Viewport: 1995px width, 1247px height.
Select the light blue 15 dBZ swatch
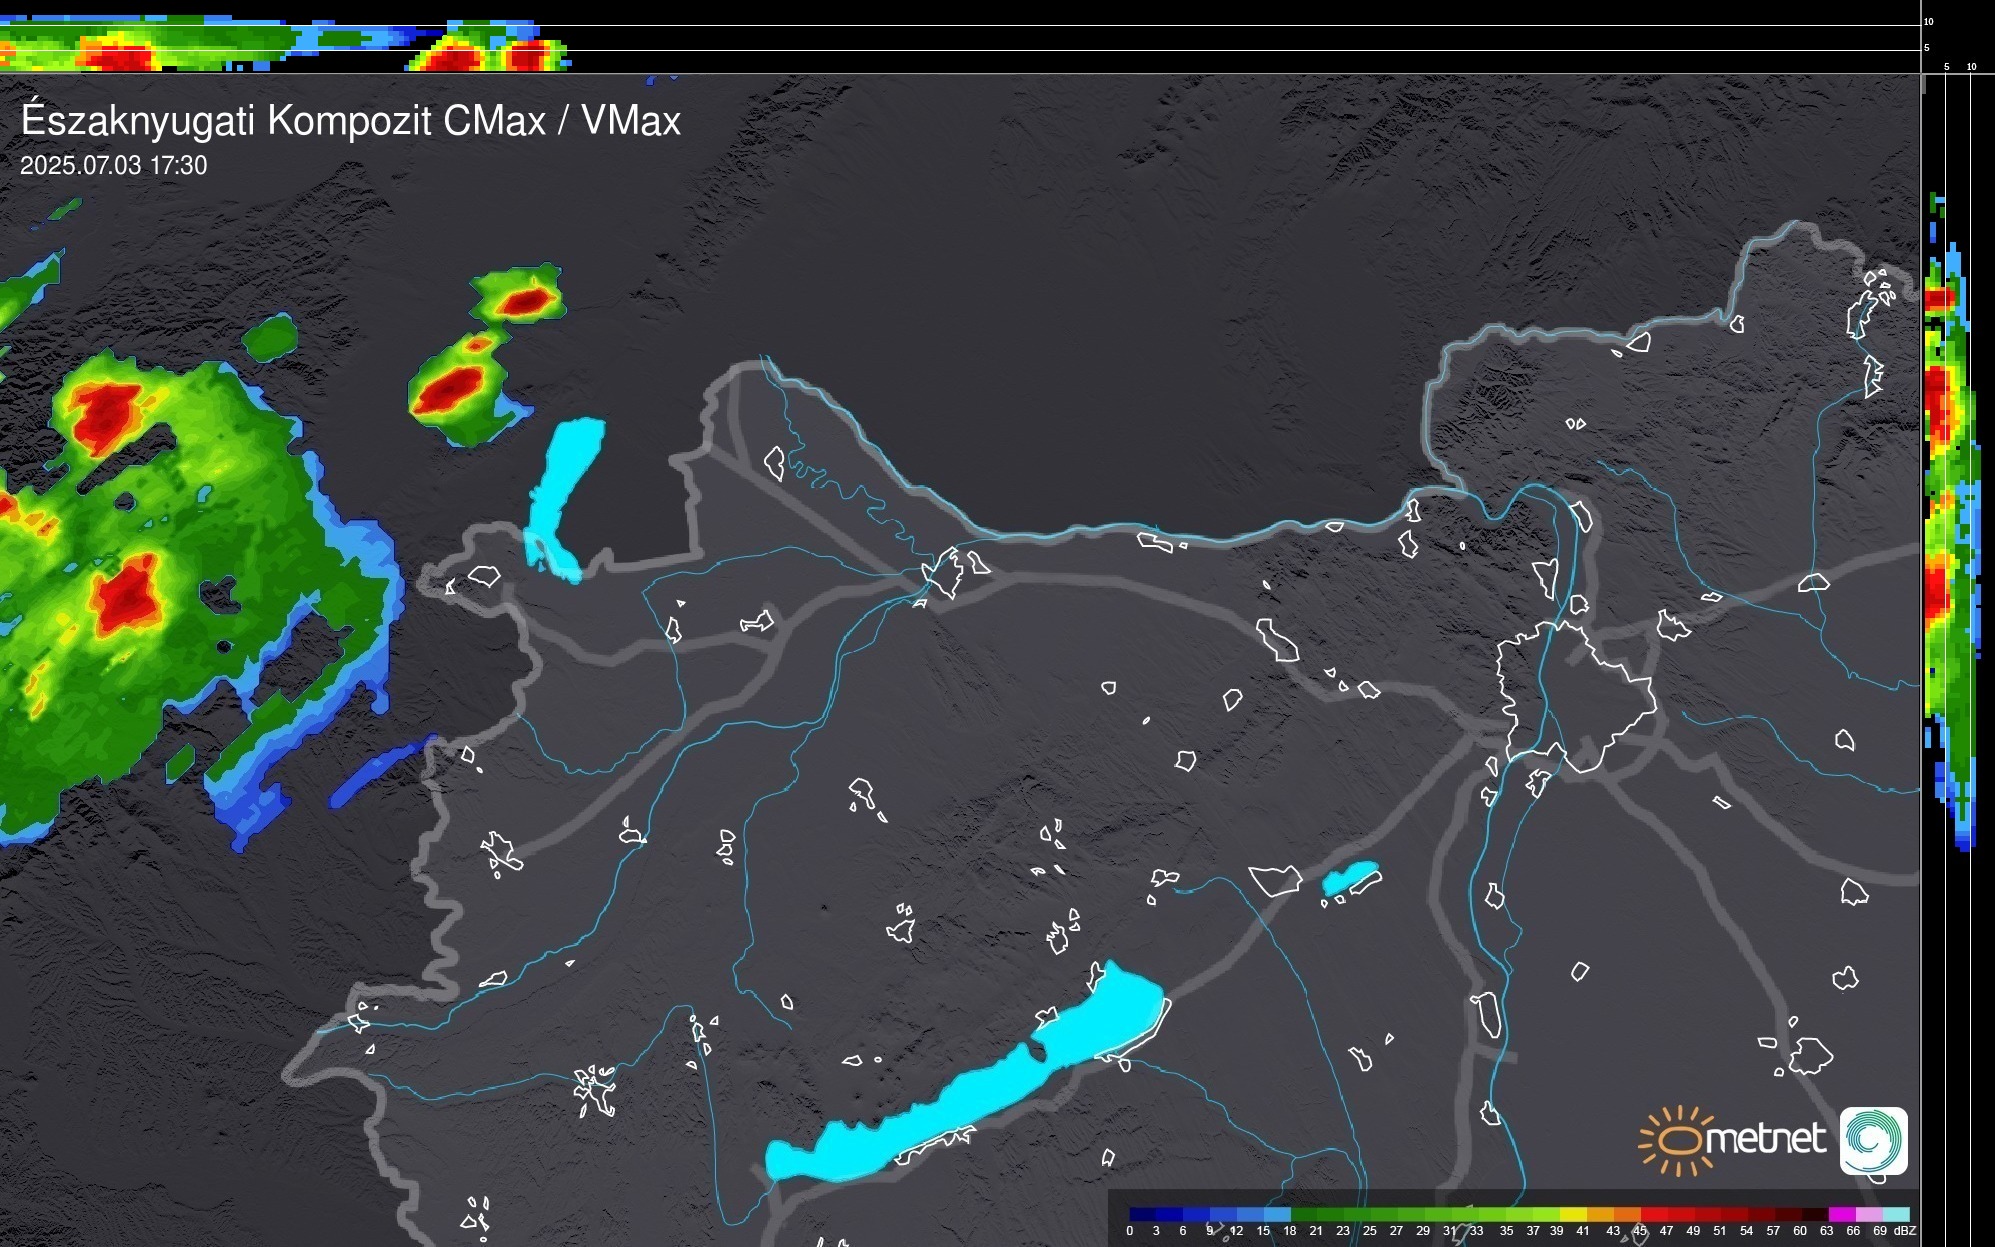1276,1214
